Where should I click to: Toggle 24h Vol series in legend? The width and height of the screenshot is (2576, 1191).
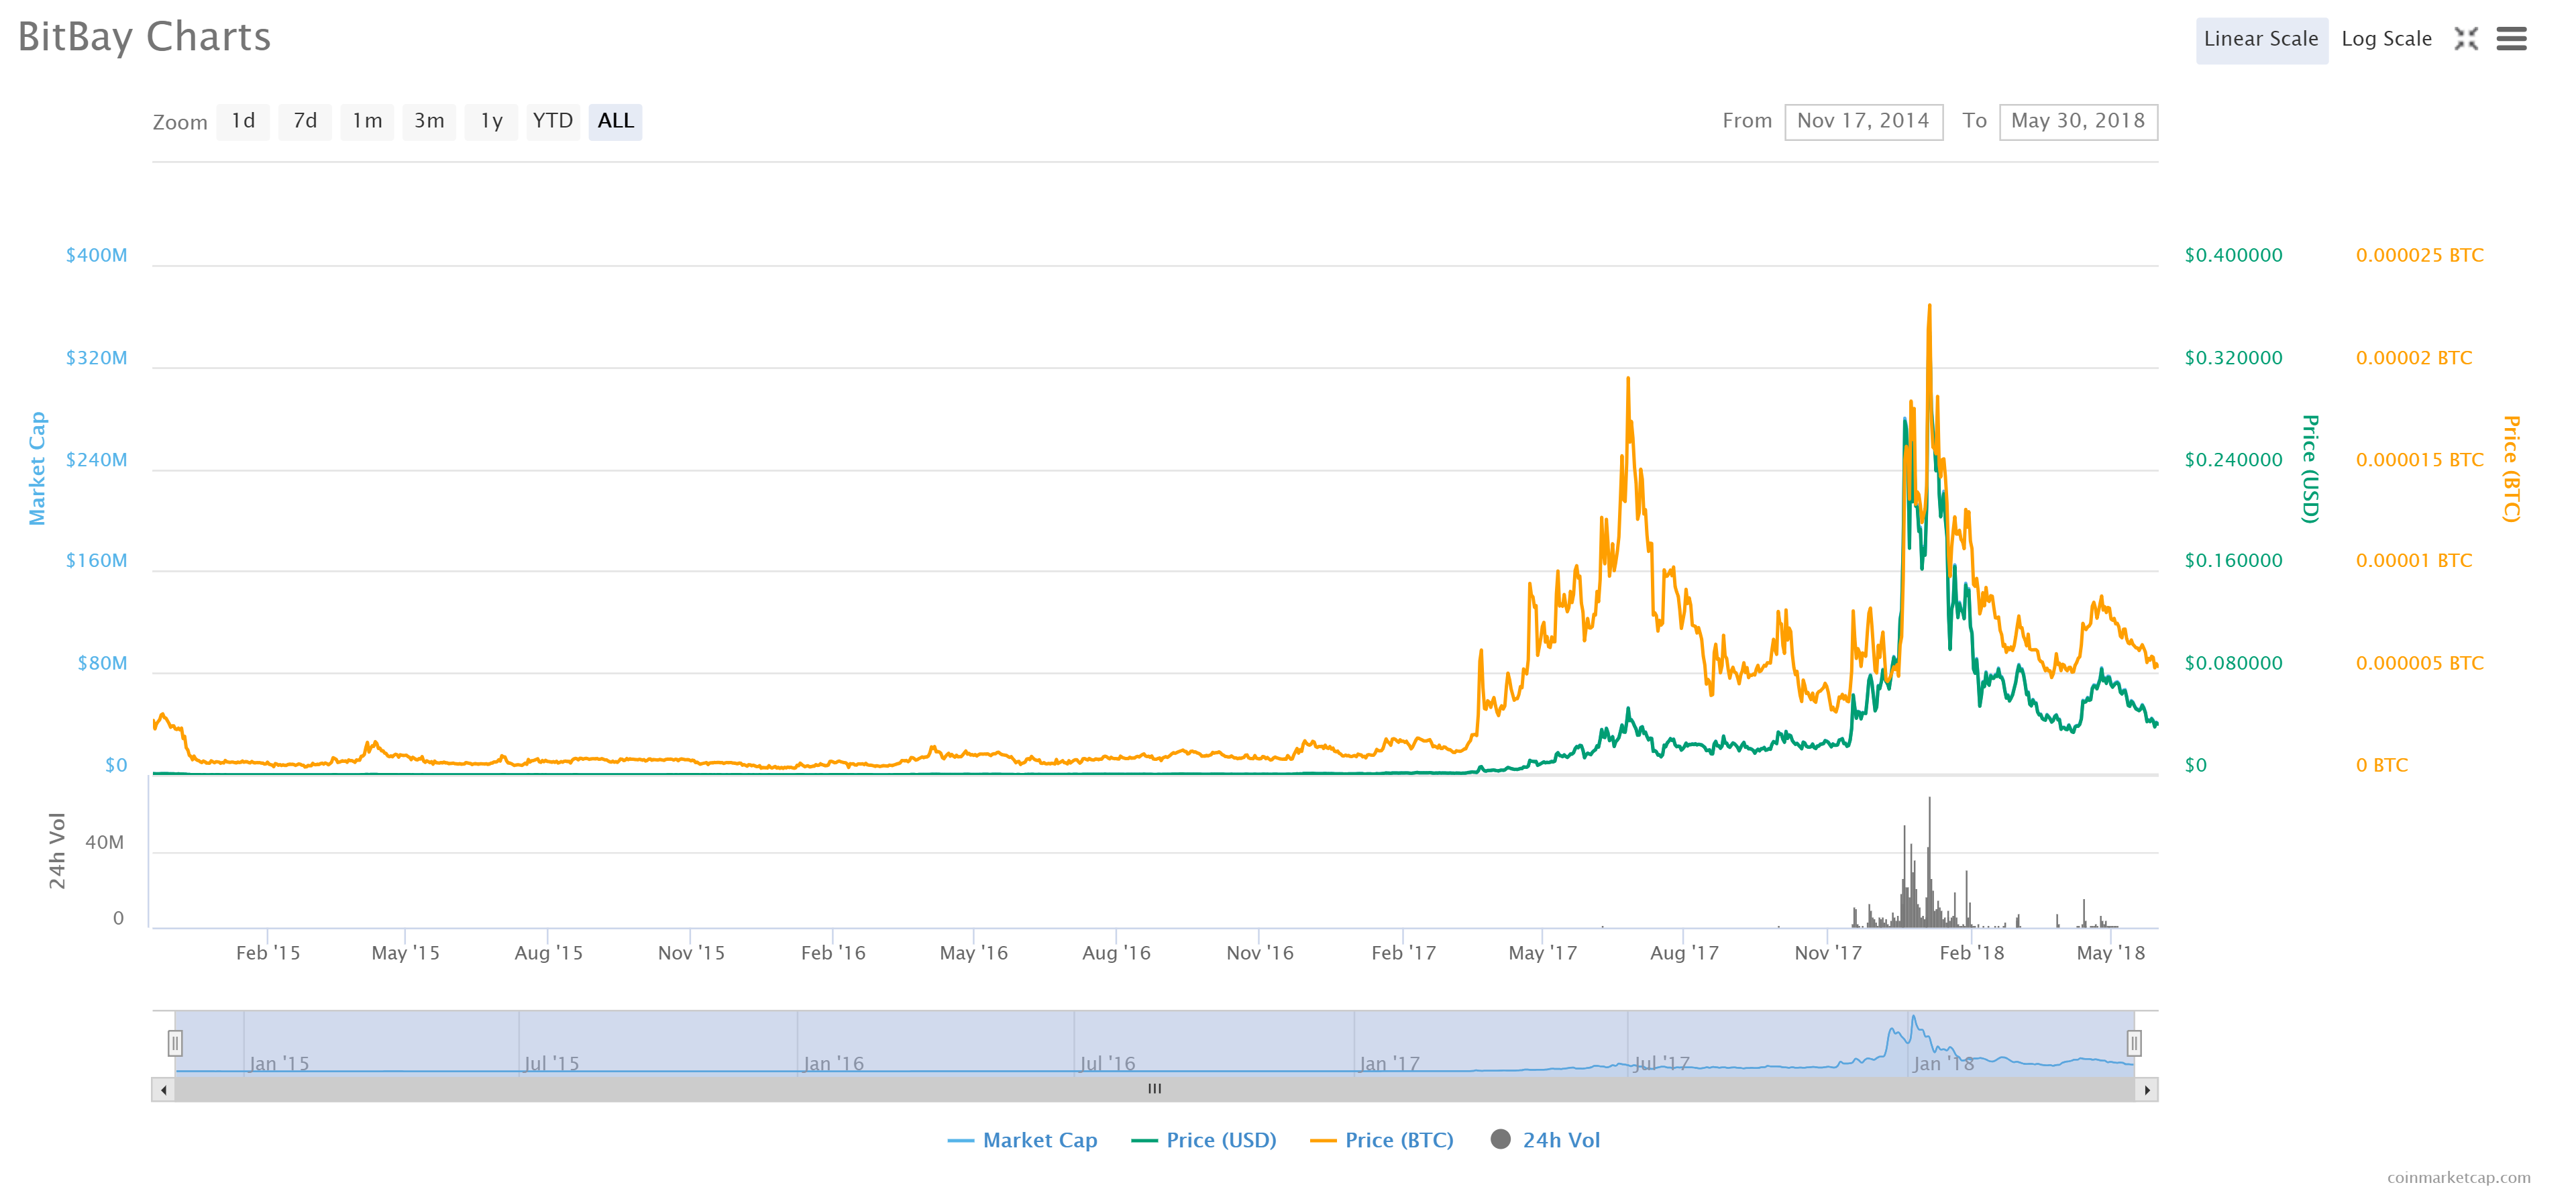coord(1545,1140)
